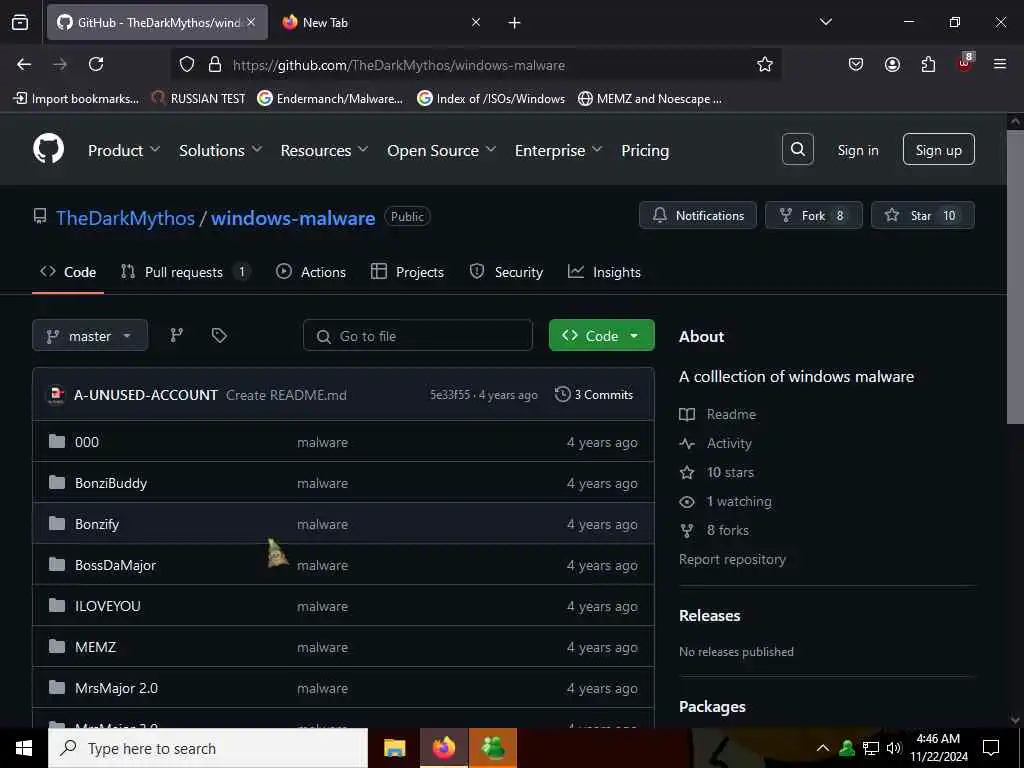Expand the Resources menu
The width and height of the screenshot is (1024, 768).
(x=325, y=150)
